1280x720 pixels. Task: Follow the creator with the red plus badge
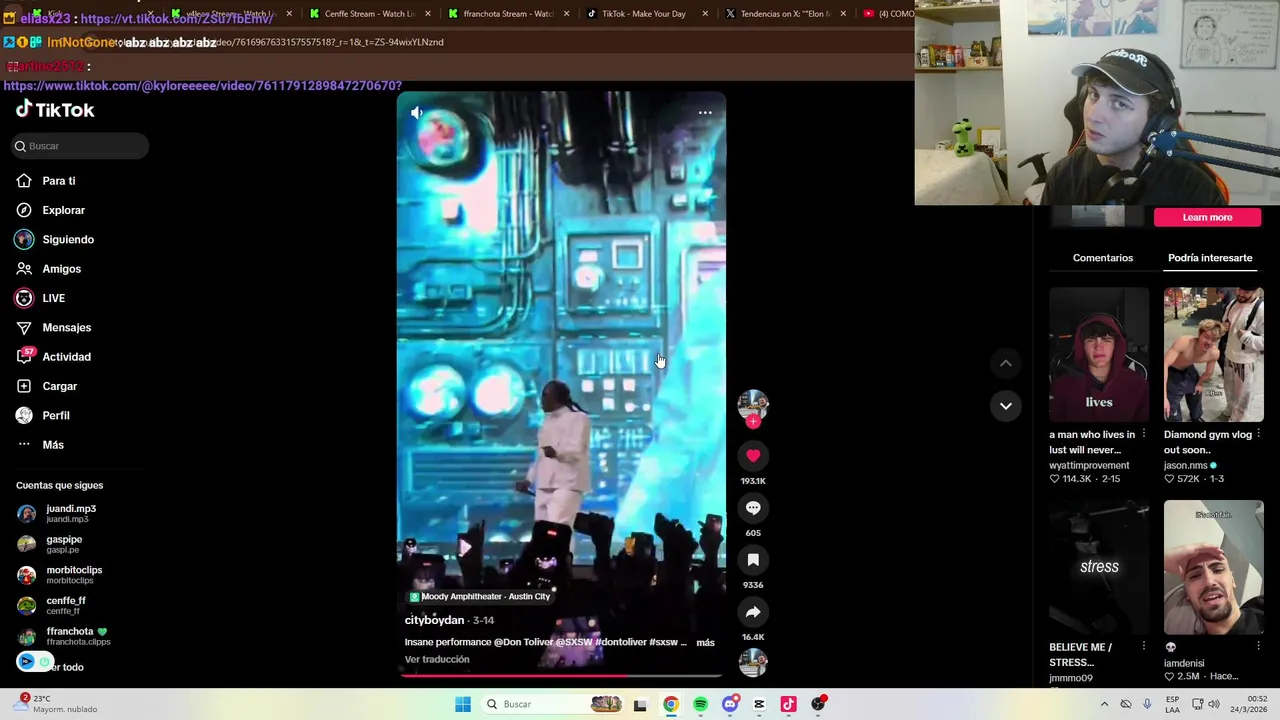point(753,422)
